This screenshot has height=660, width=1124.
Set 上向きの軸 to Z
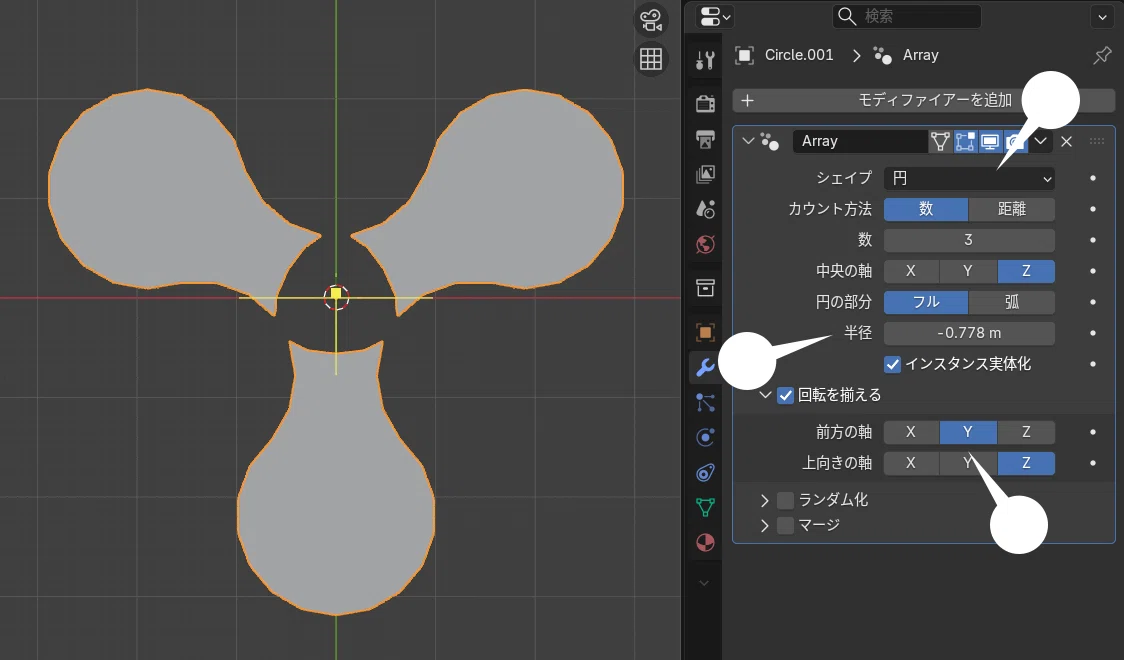click(1026, 463)
